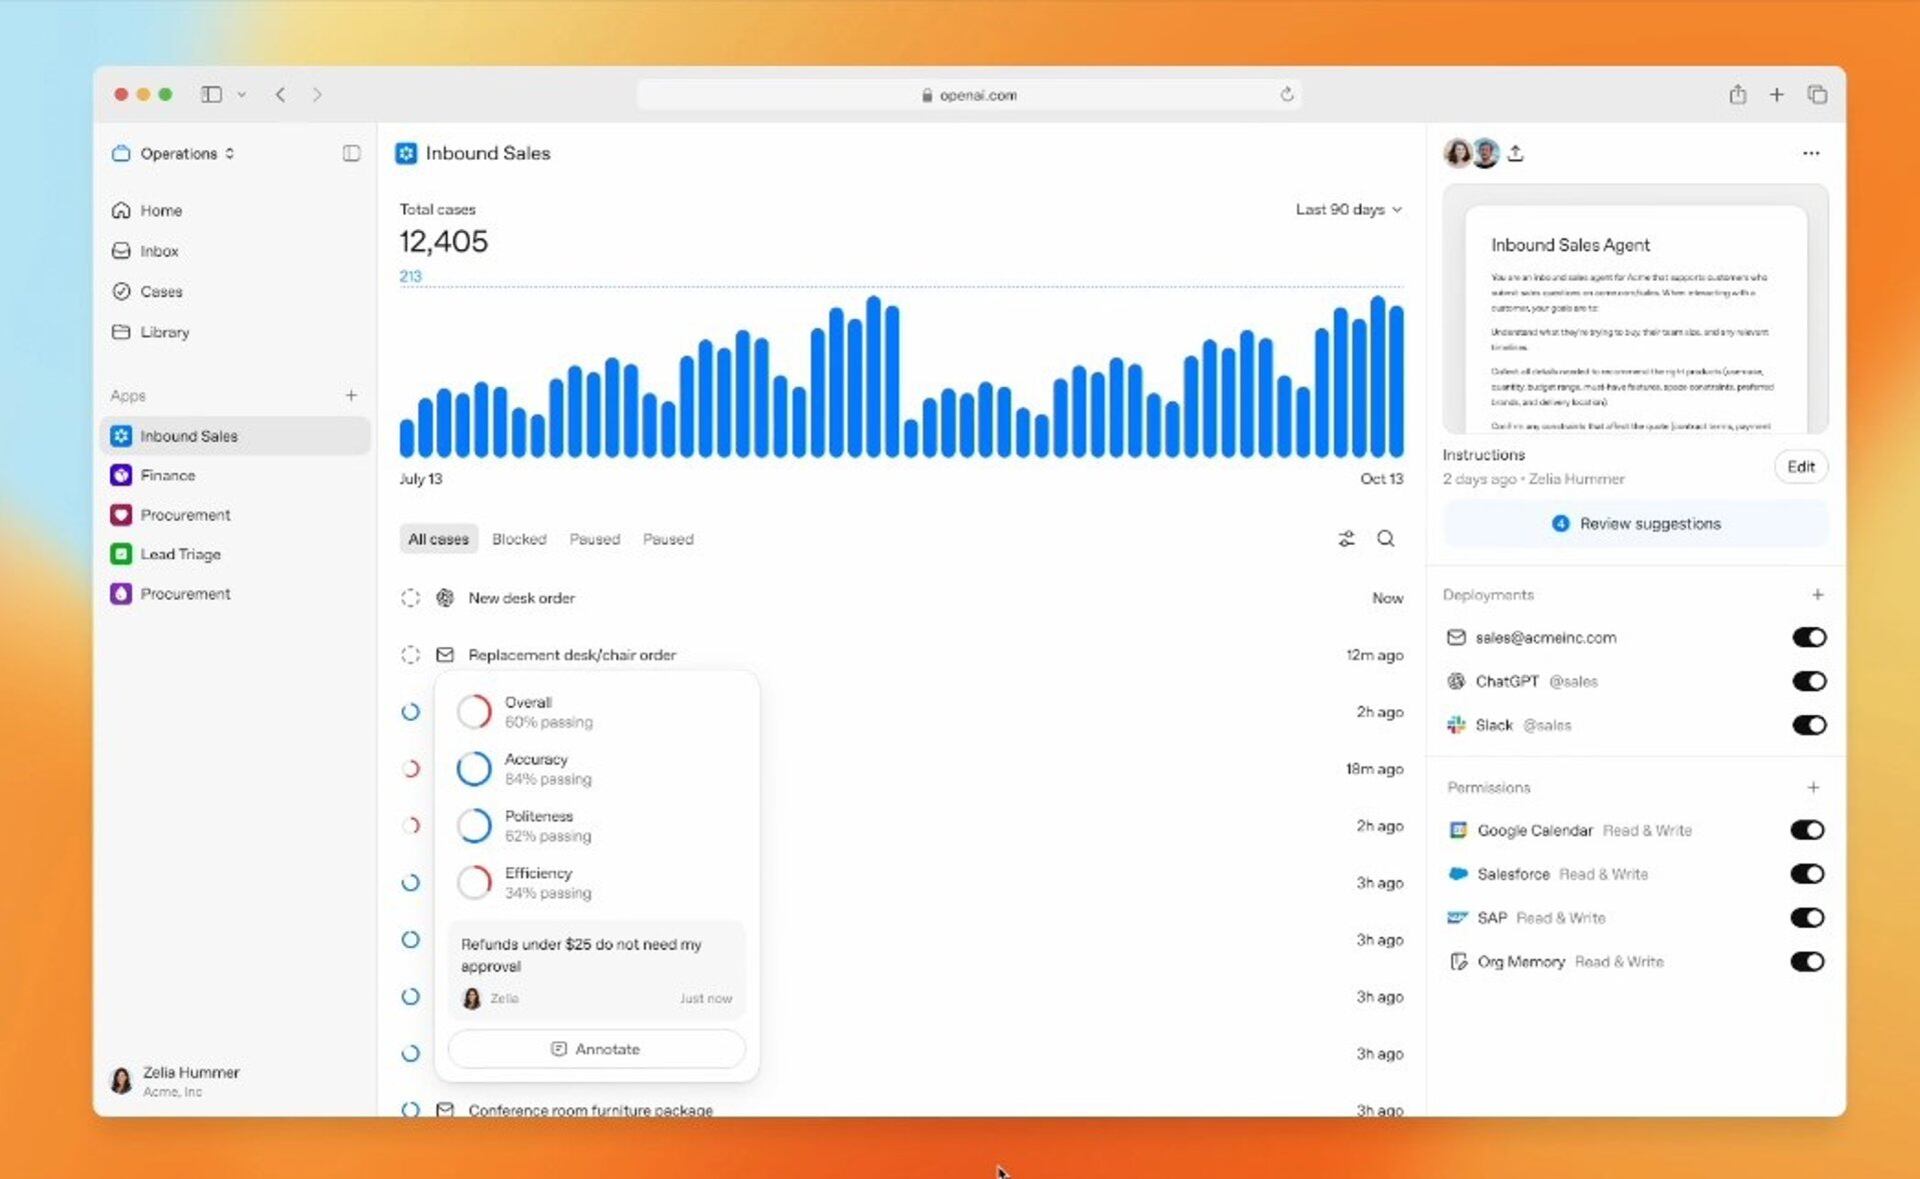Add a new app with plus icon
The width and height of the screenshot is (1920, 1179).
pos(351,396)
